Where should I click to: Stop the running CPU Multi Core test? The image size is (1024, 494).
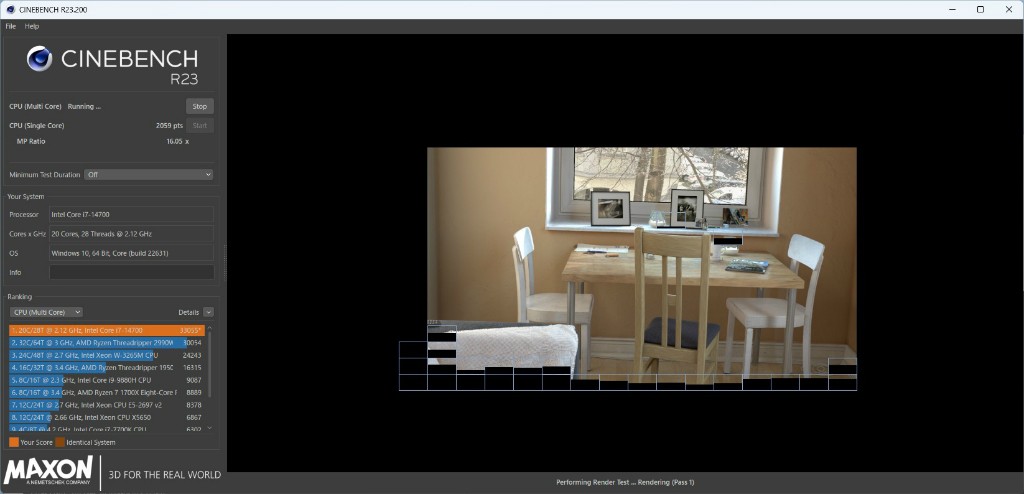point(199,106)
